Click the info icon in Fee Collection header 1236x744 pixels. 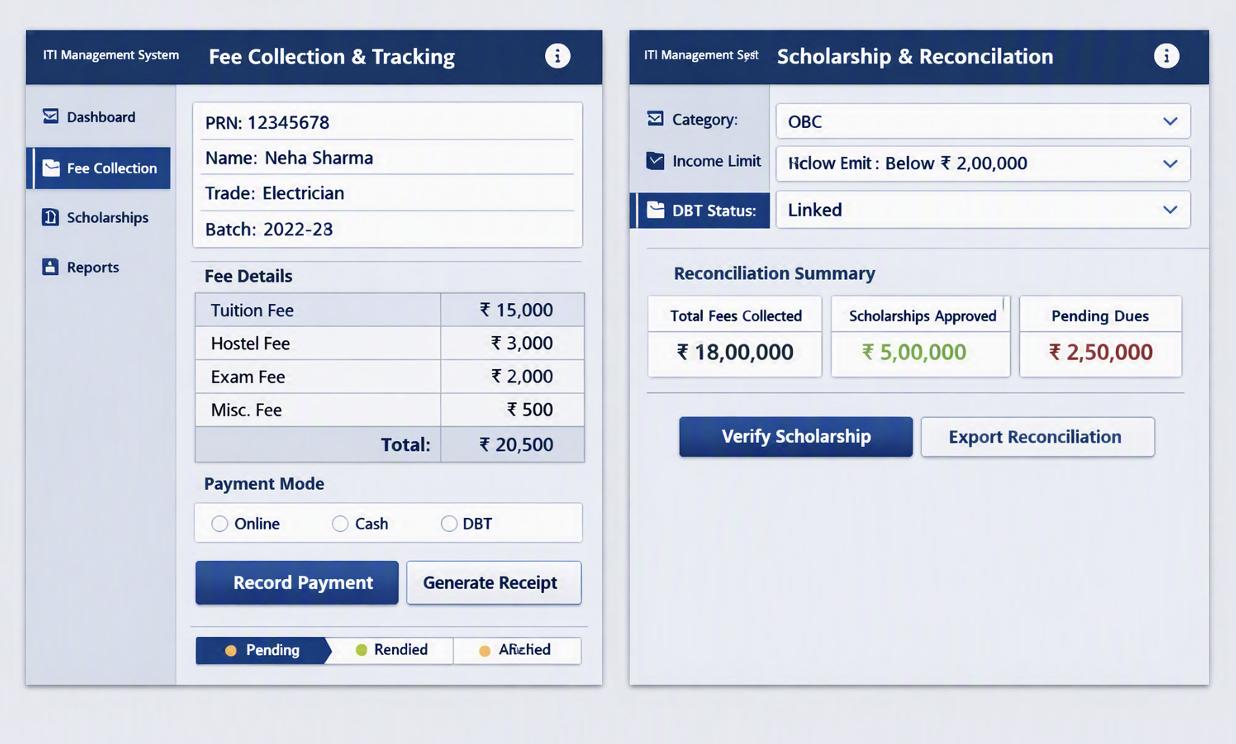tap(558, 56)
